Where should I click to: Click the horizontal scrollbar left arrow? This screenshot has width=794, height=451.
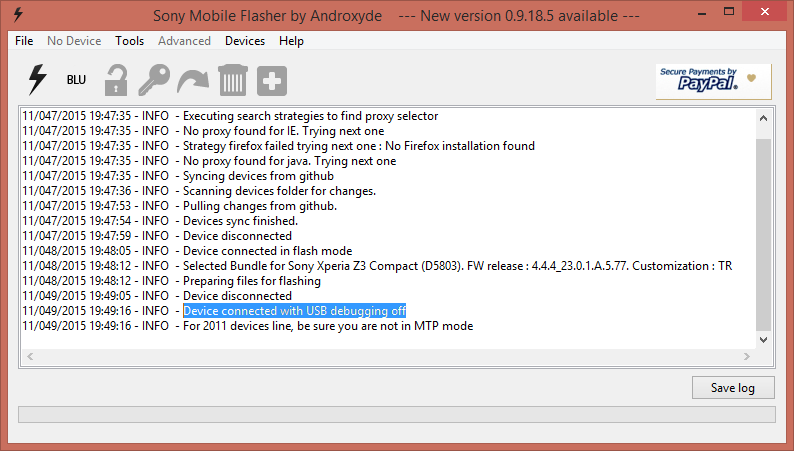(x=30, y=356)
